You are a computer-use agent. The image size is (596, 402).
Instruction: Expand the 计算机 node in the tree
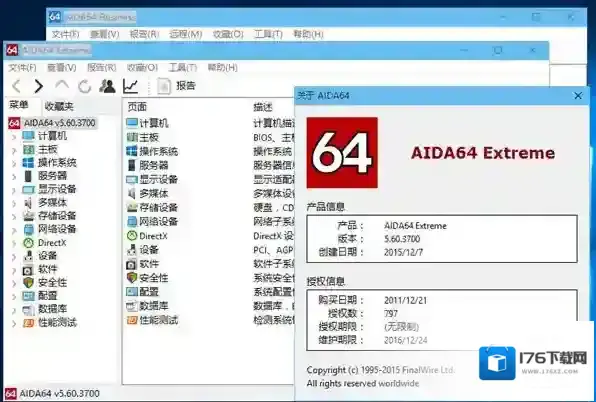[x=14, y=136]
